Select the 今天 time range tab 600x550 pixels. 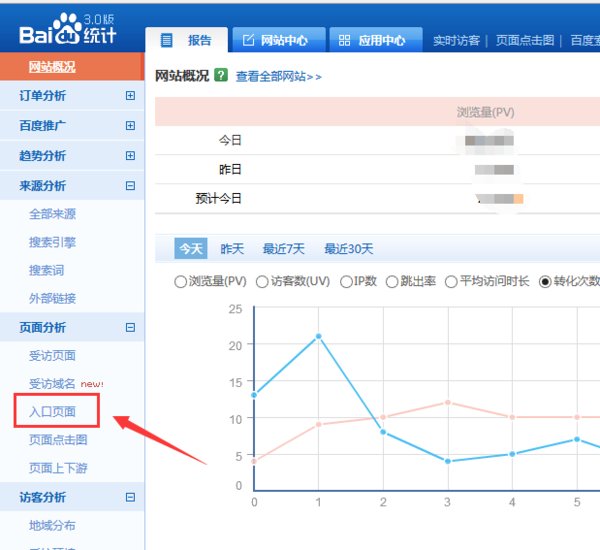[x=191, y=249]
